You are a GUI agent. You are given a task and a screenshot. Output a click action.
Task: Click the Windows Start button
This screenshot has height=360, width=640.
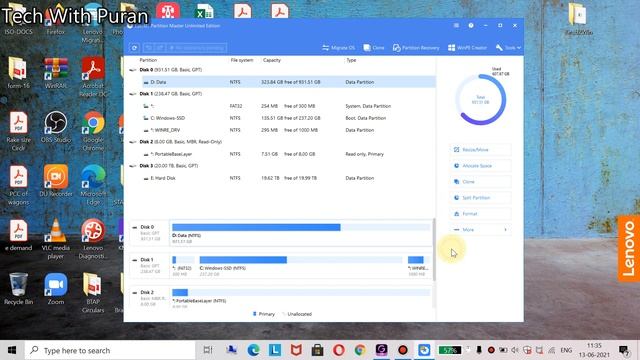coord(12,350)
